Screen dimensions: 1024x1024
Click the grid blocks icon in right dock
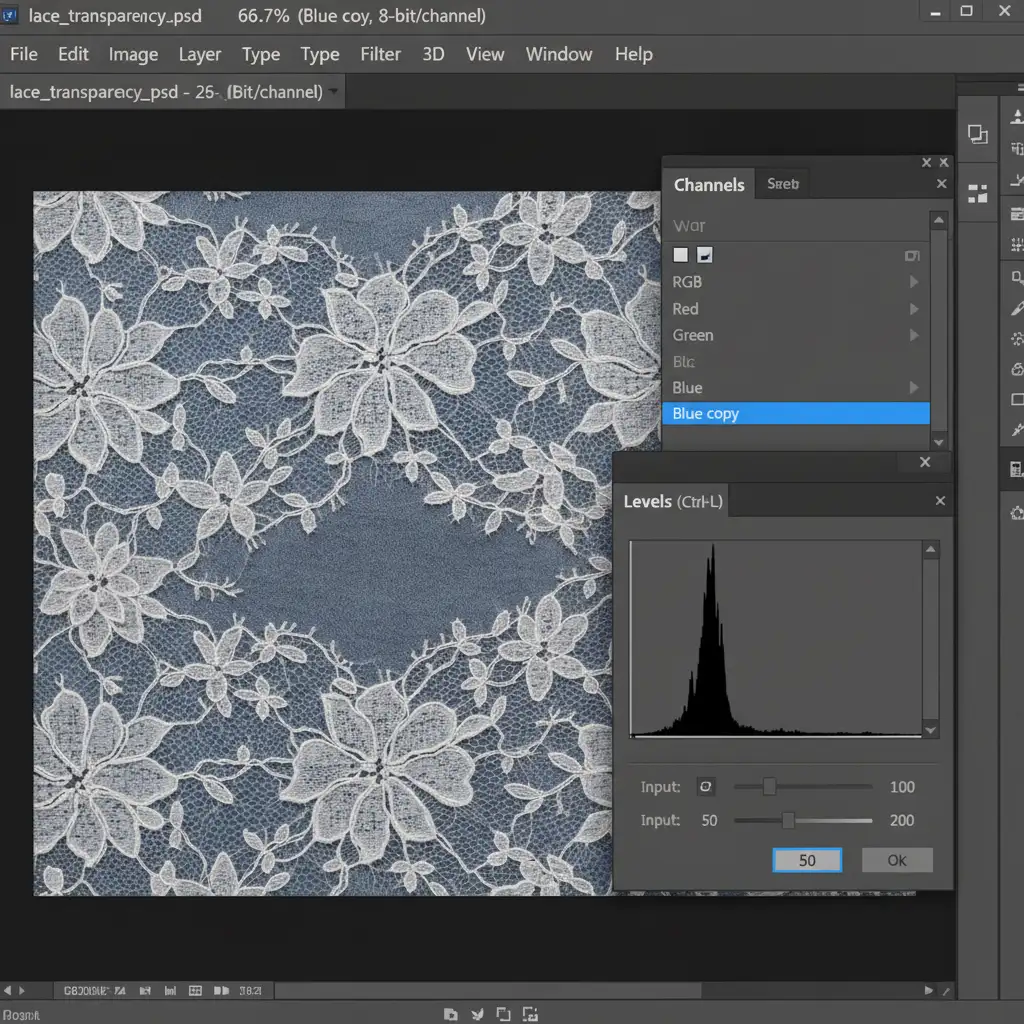(978, 194)
